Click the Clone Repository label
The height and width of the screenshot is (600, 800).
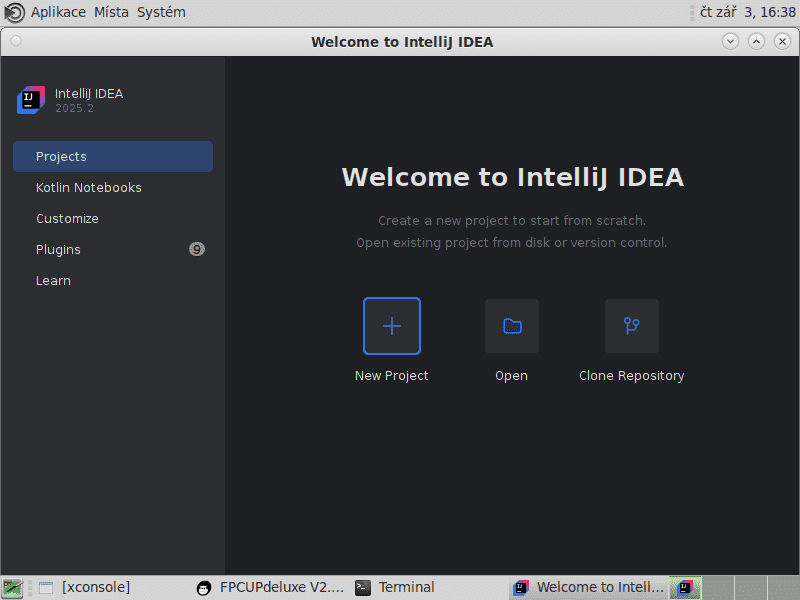(x=632, y=376)
